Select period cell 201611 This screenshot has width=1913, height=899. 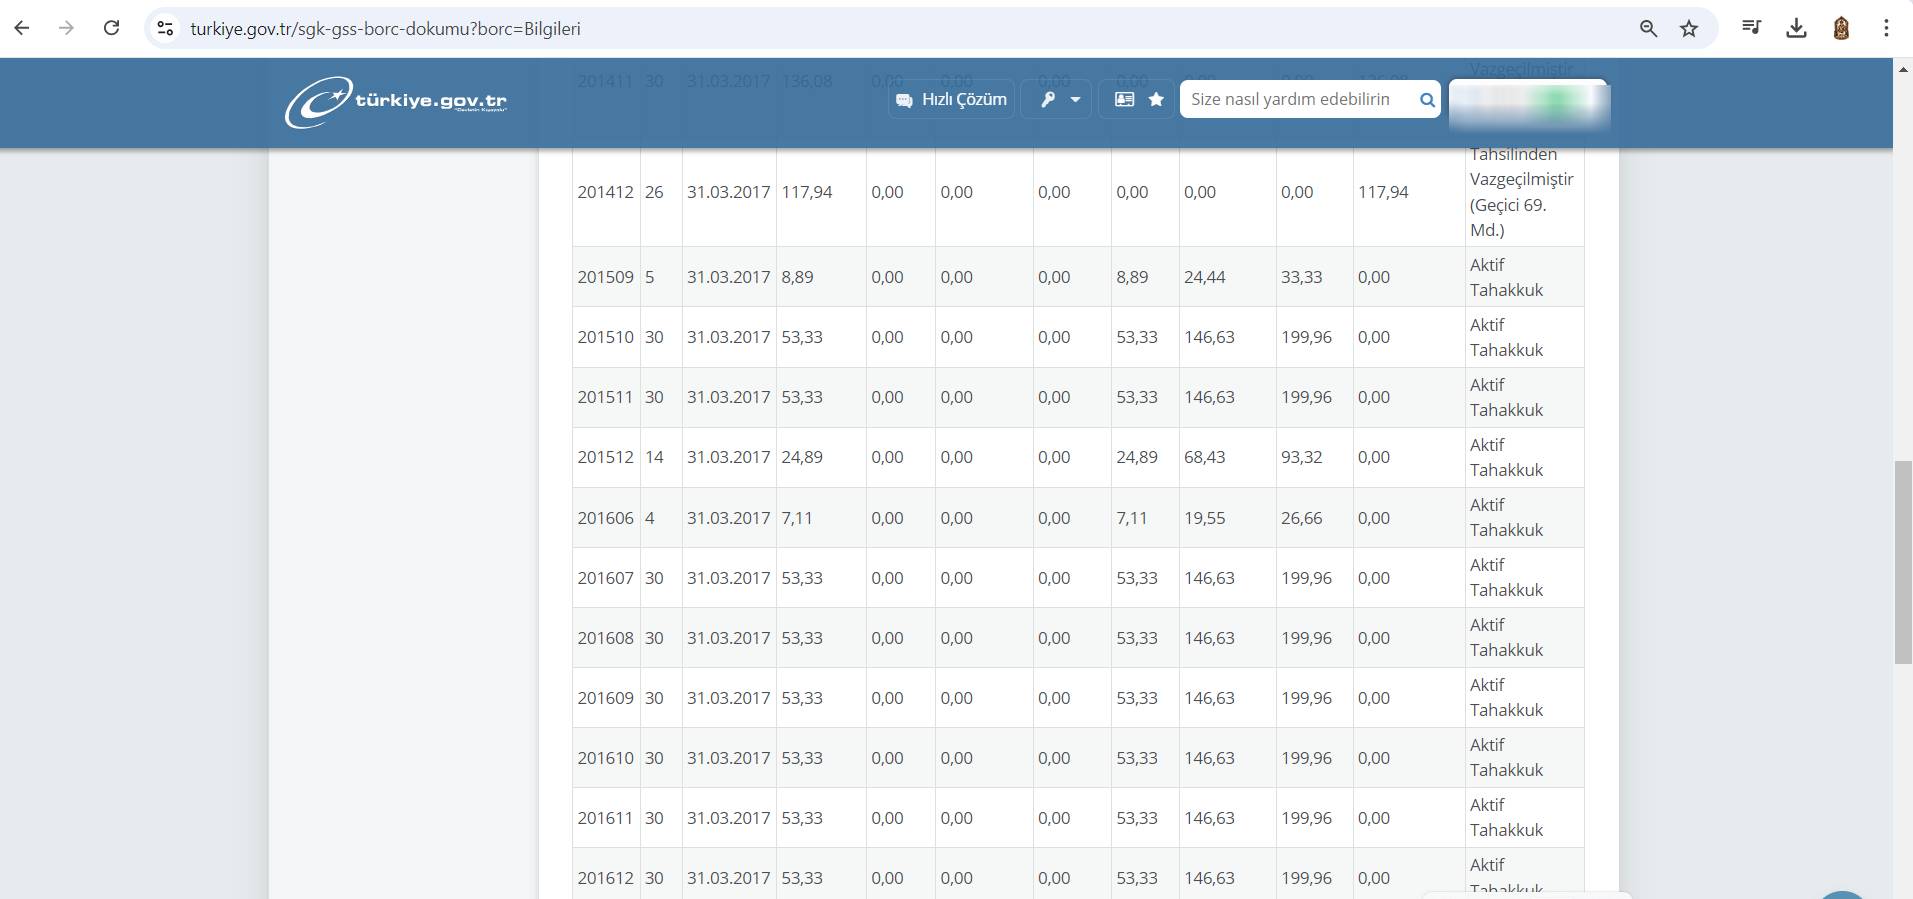[x=605, y=818]
